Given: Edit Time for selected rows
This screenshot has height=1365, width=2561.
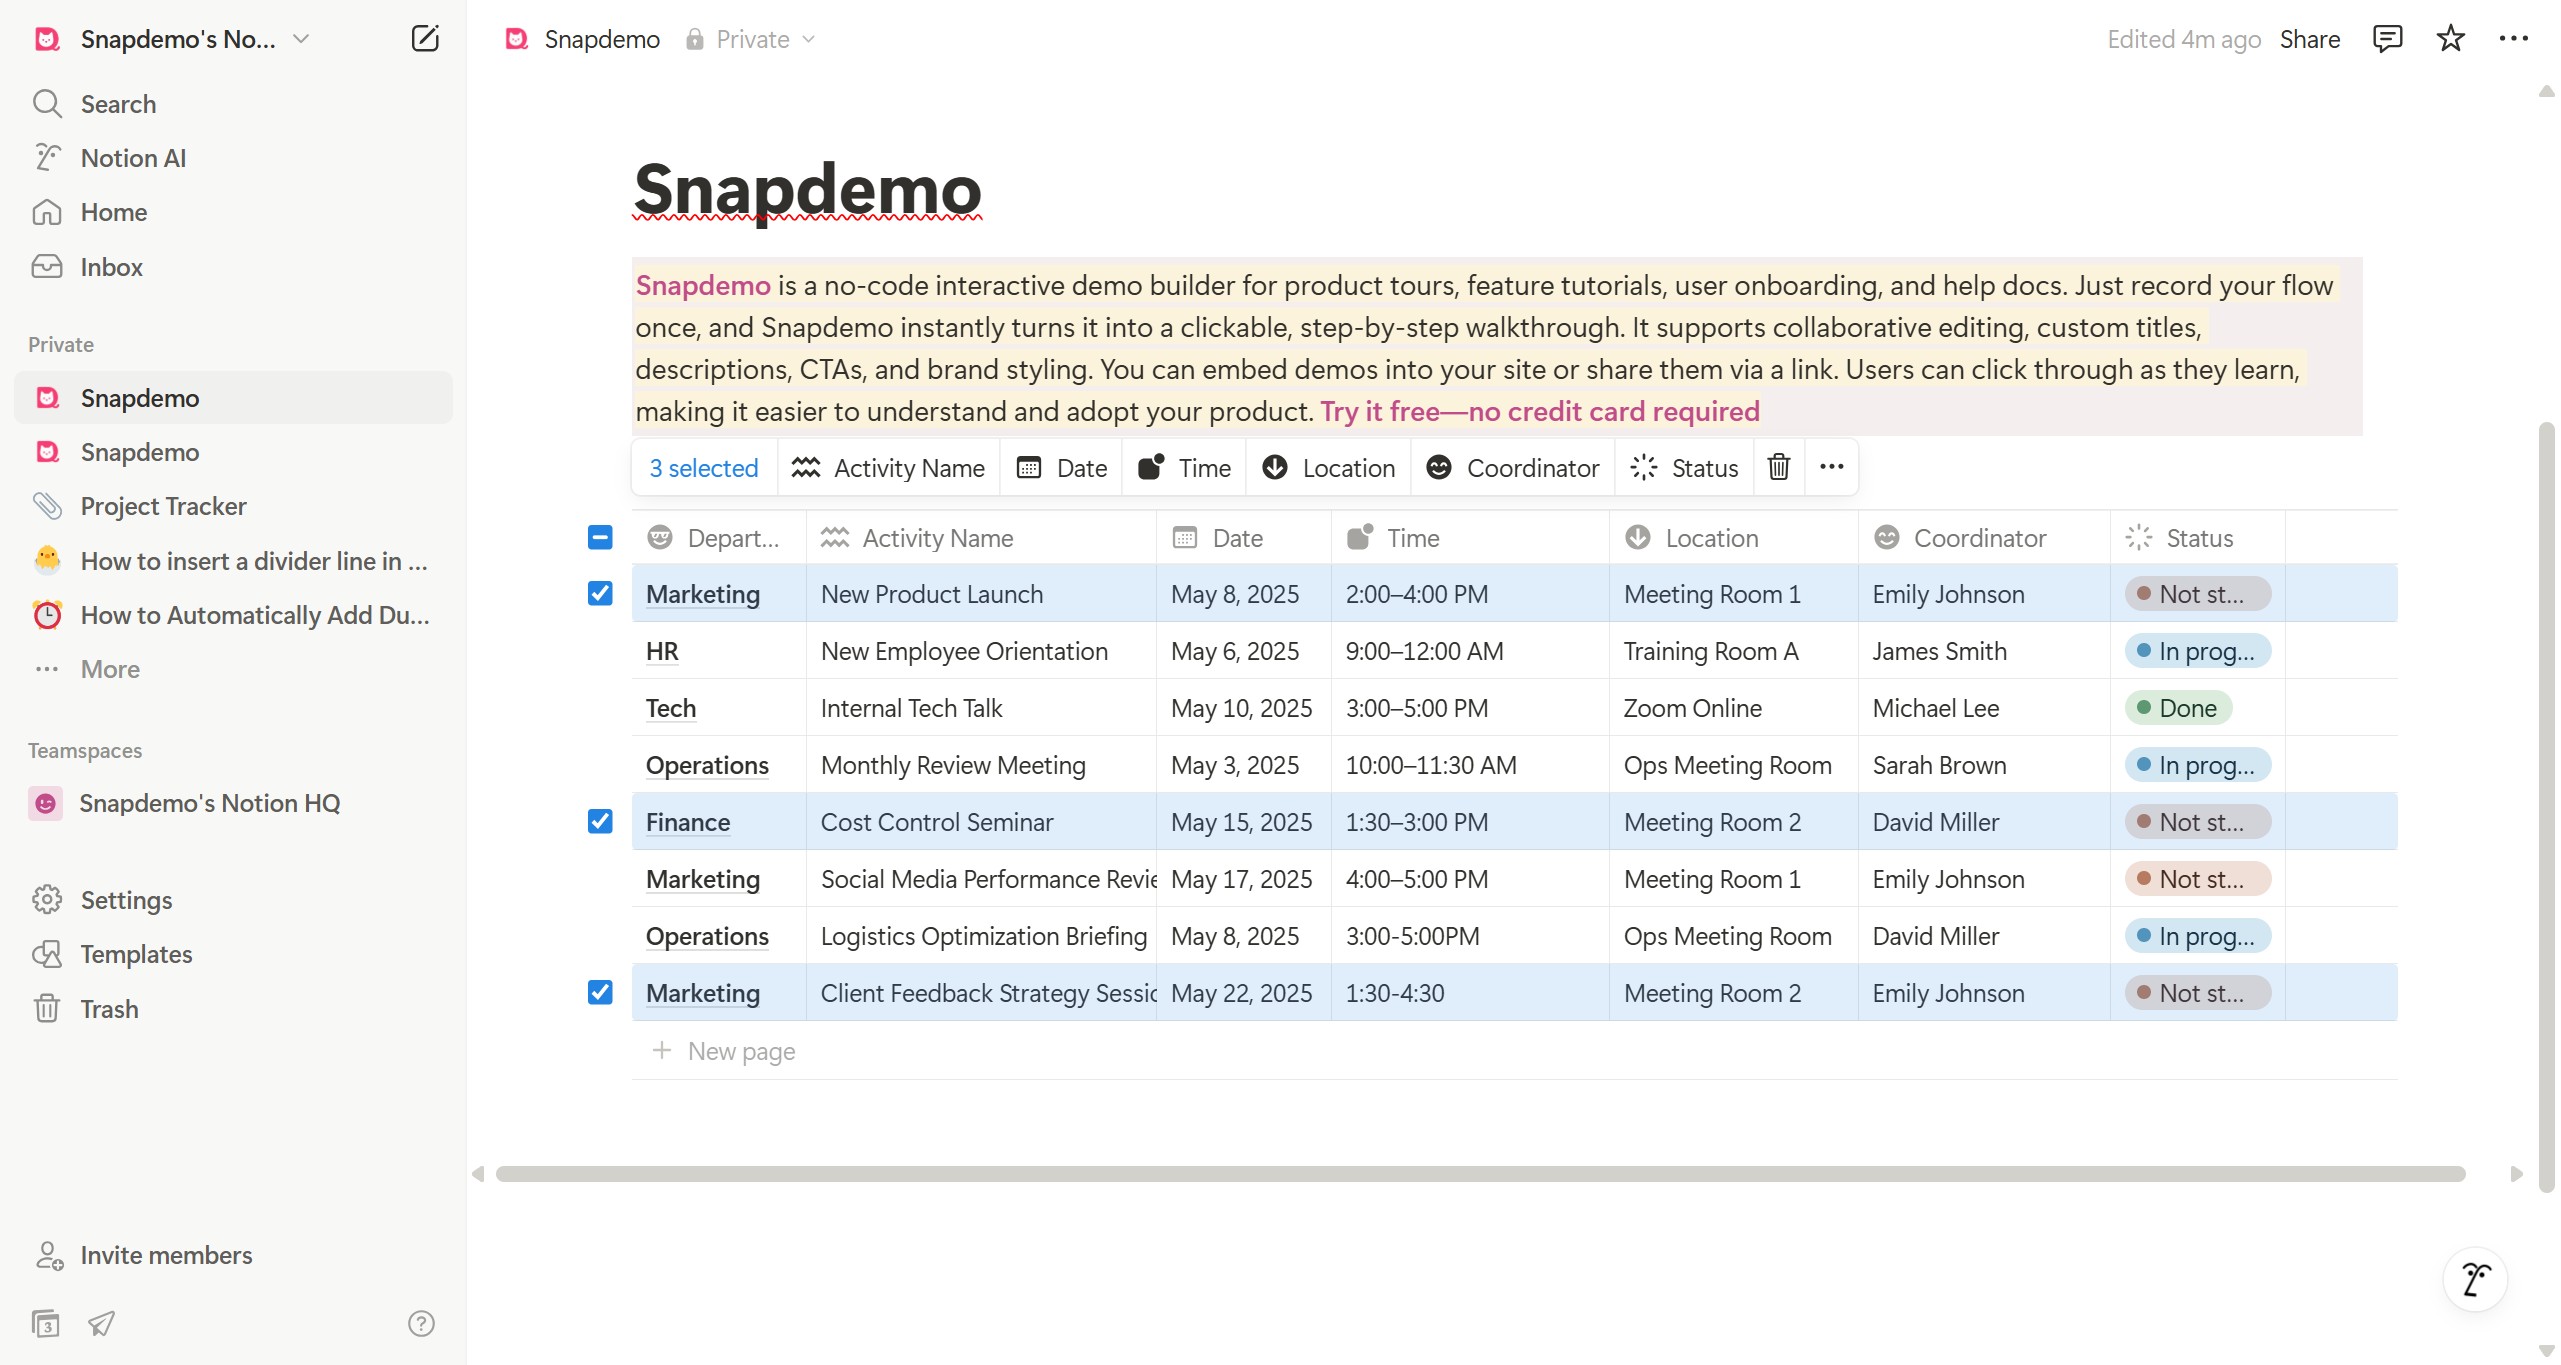Looking at the screenshot, I should coord(1184,467).
